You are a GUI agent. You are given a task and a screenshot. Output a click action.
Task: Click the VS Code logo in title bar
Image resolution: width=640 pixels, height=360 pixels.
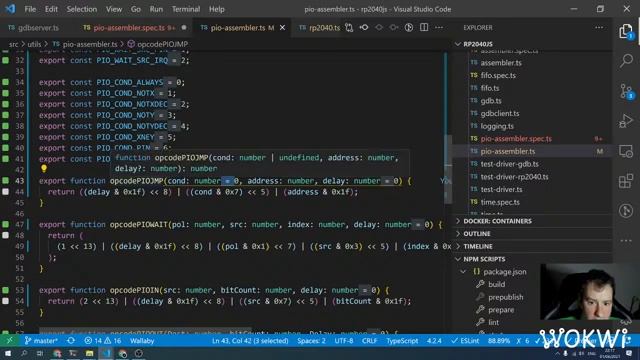pyautogui.click(x=10, y=9)
